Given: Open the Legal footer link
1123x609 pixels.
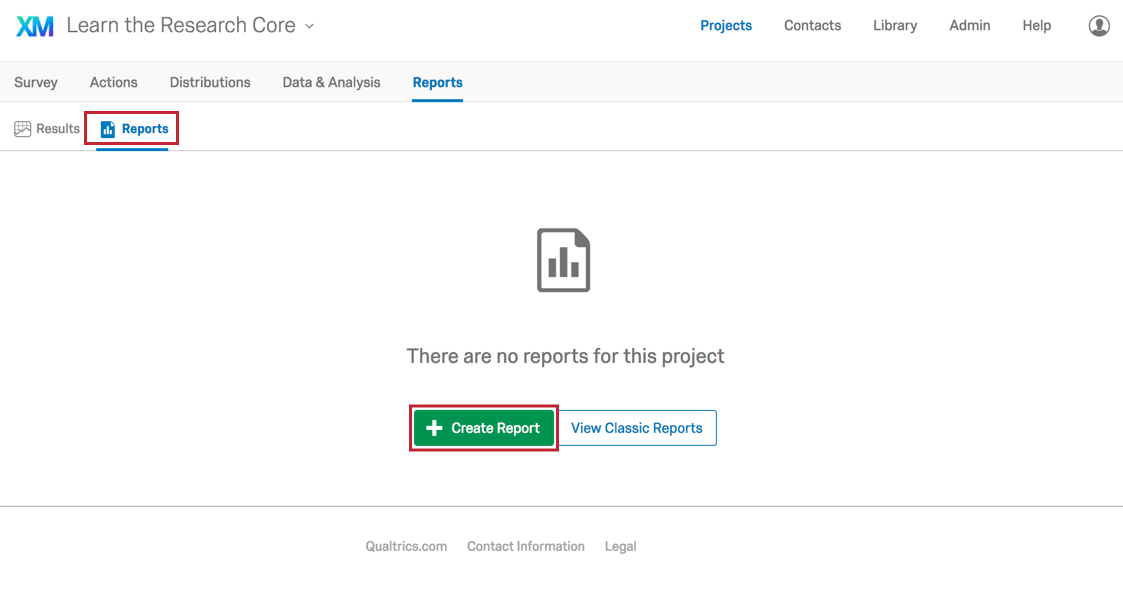Looking at the screenshot, I should (620, 547).
